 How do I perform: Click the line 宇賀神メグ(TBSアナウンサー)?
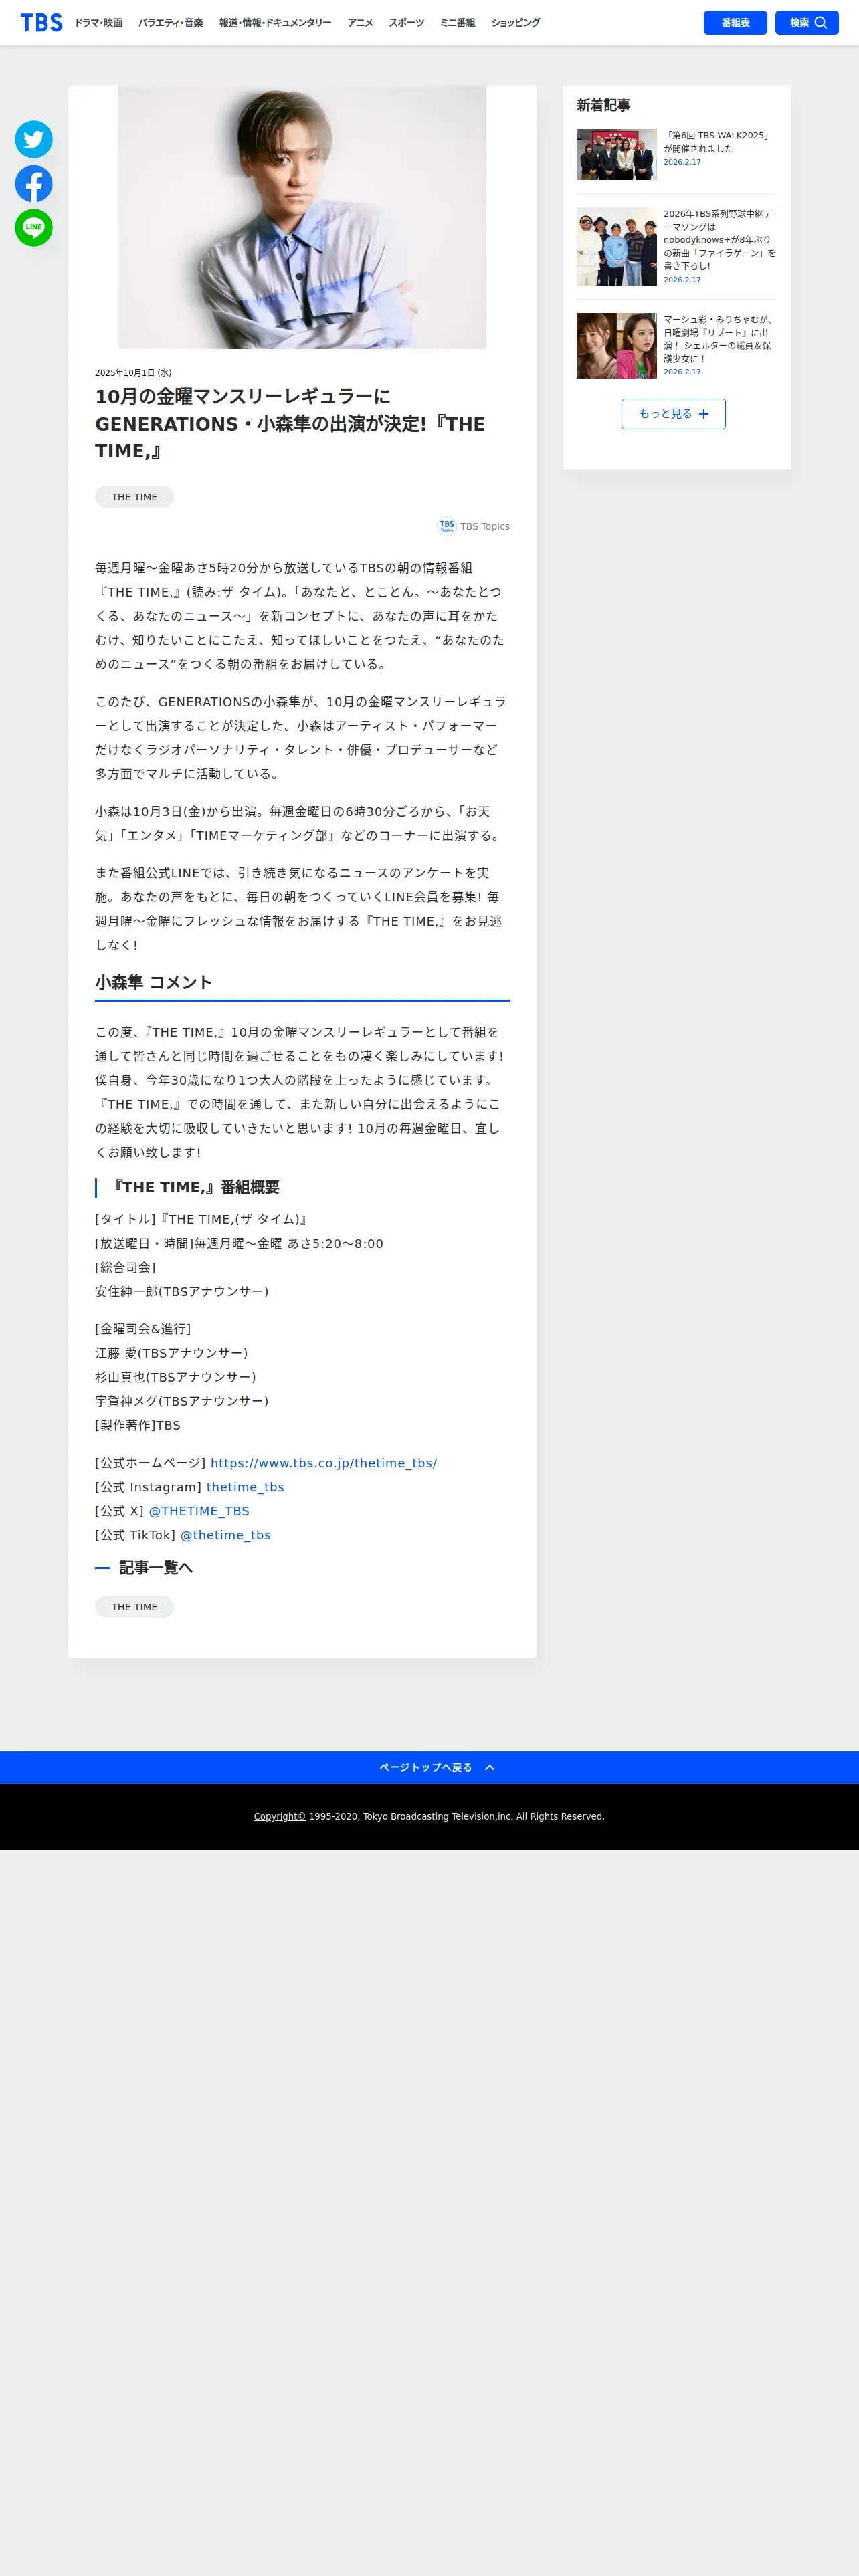(181, 1401)
